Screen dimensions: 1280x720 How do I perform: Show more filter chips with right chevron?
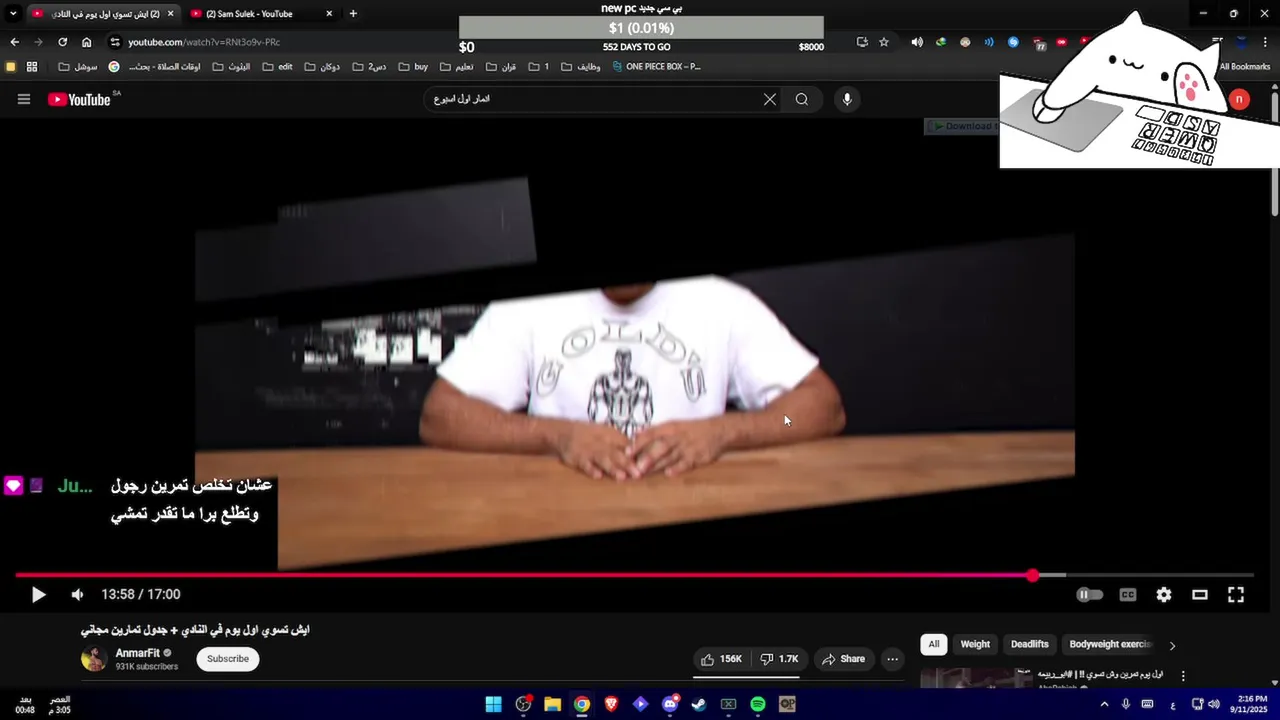1172,645
